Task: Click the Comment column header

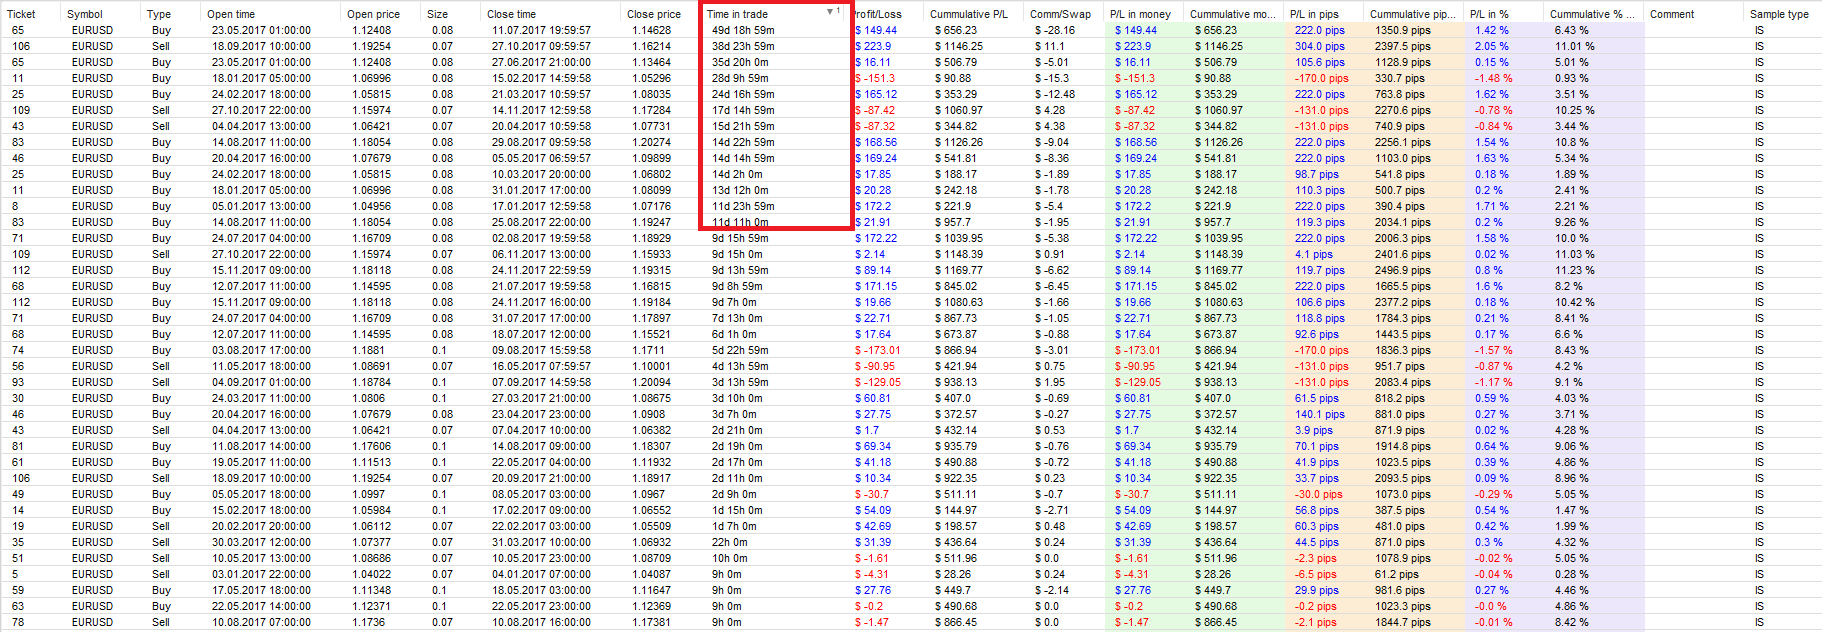Action: [1672, 14]
